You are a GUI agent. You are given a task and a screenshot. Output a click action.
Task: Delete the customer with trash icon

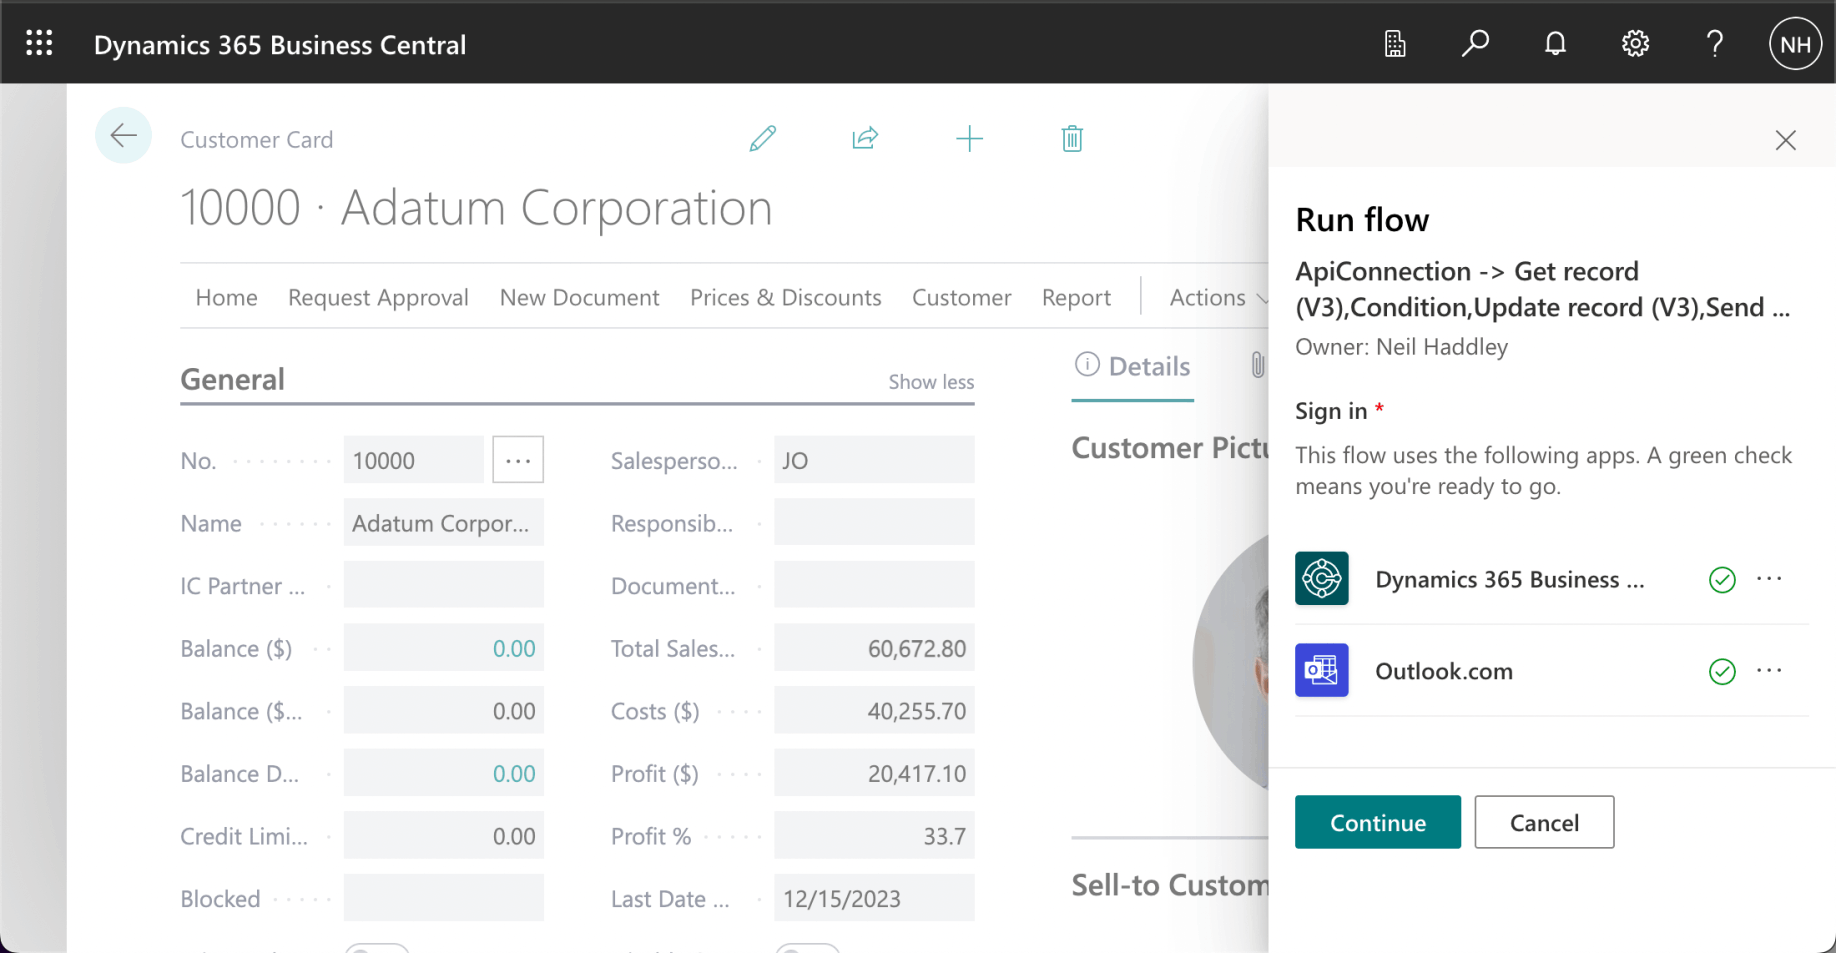[x=1072, y=139]
